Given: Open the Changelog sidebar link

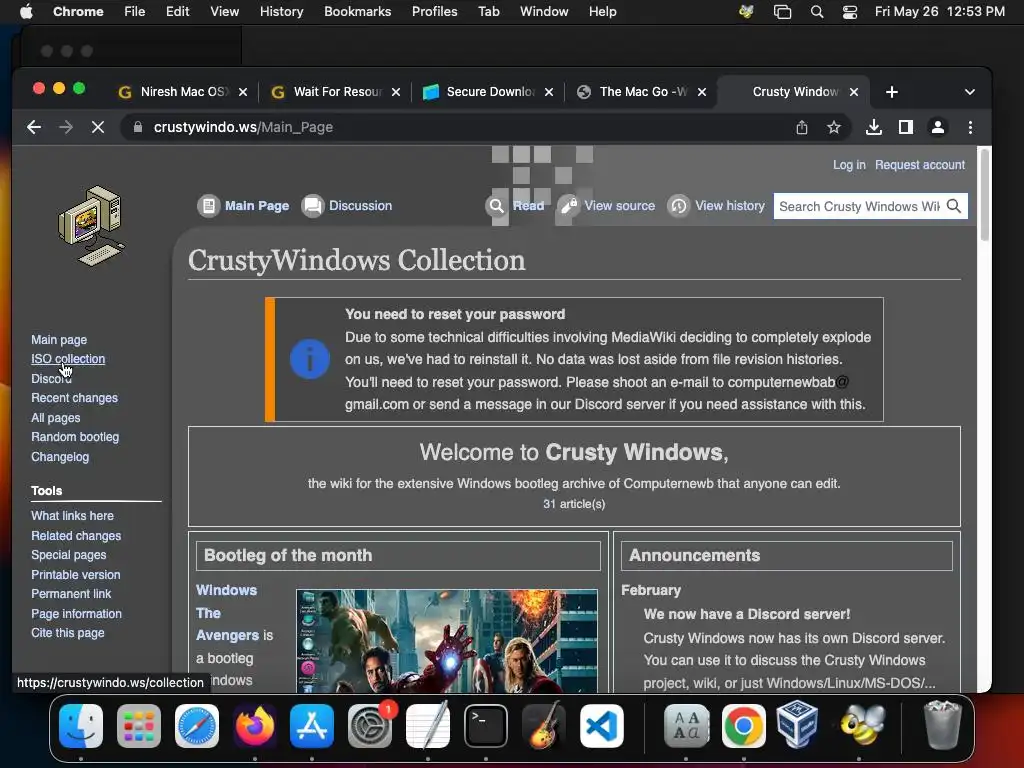Looking at the screenshot, I should click(x=60, y=457).
